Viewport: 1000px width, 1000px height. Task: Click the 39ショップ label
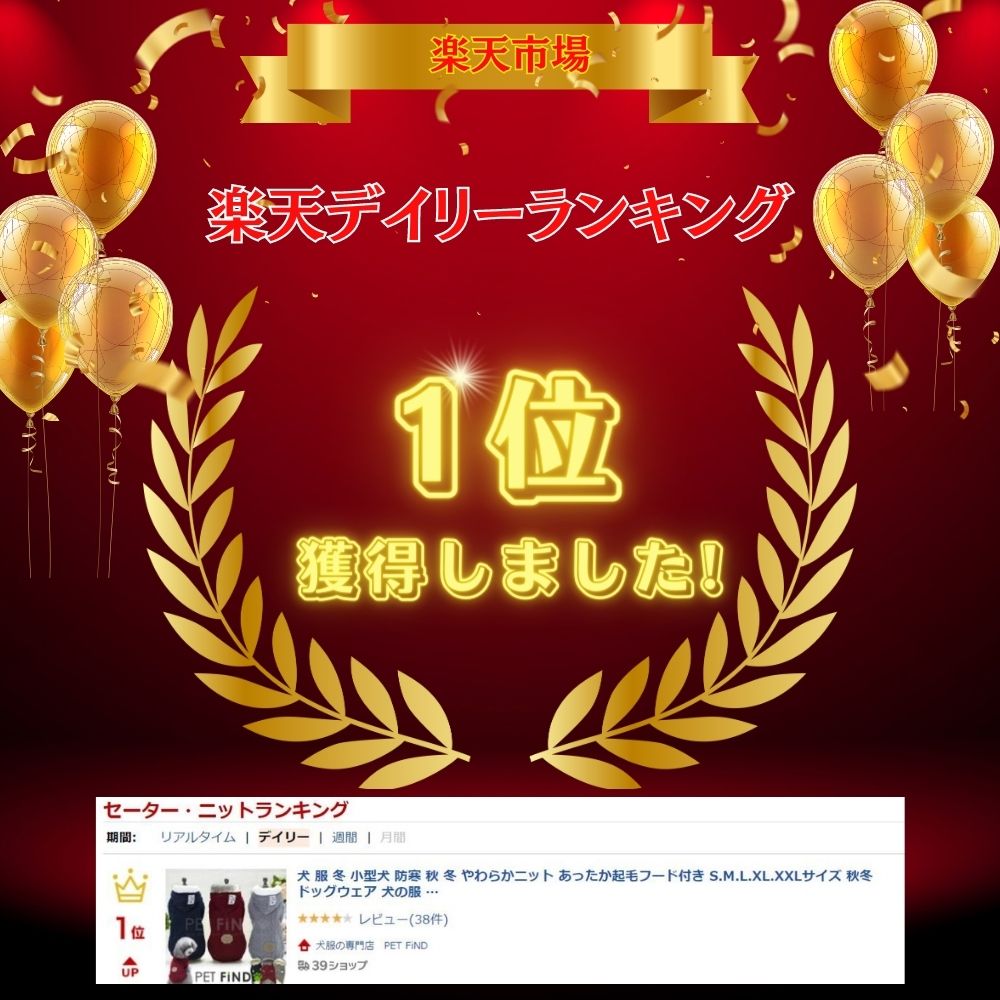pyautogui.click(x=339, y=965)
